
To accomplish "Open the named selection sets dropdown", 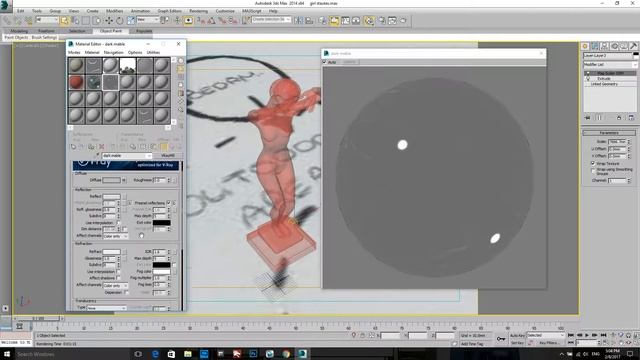I will pyautogui.click(x=271, y=20).
